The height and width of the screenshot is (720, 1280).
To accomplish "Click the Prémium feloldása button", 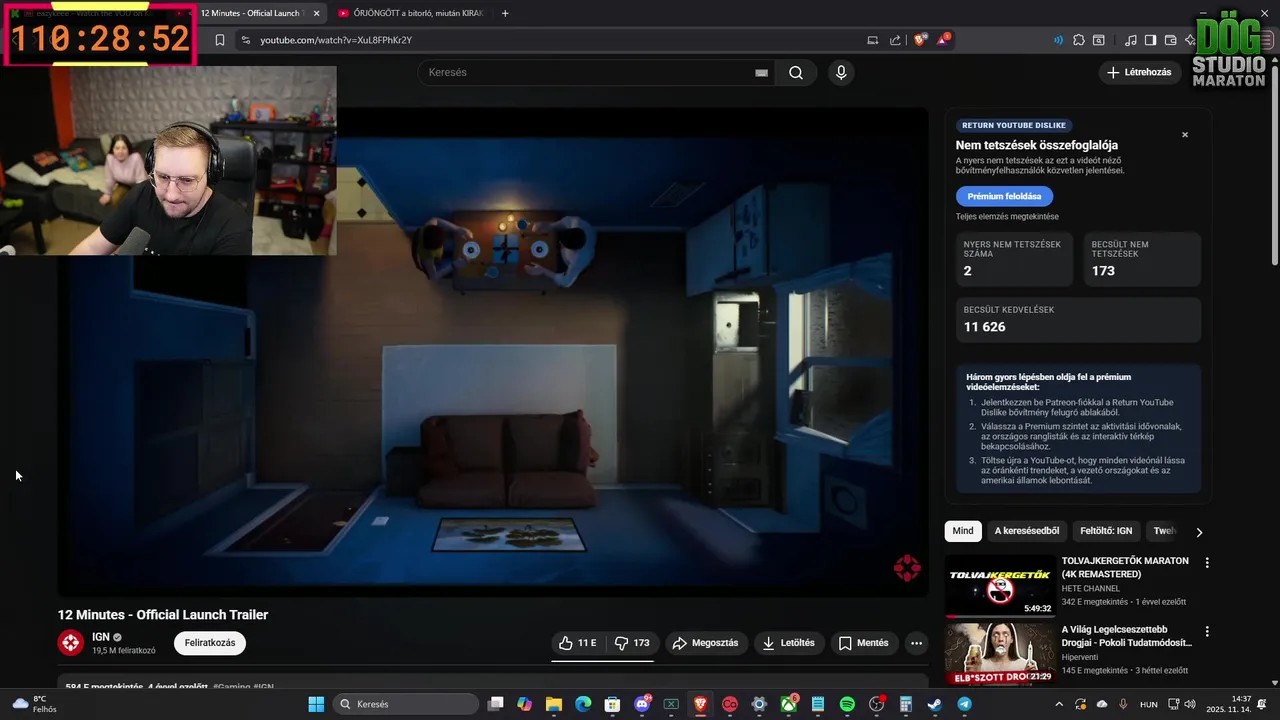I will [x=1004, y=196].
